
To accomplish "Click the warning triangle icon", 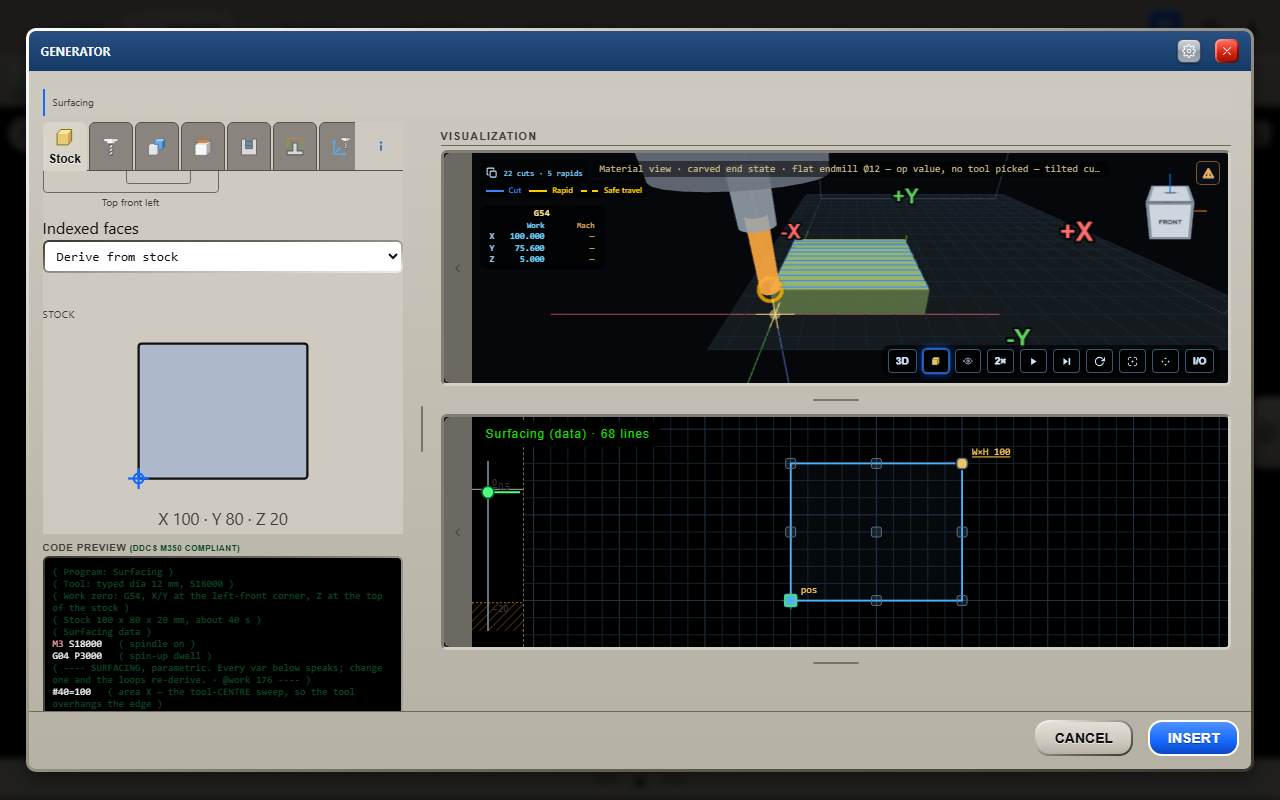I will pos(1208,173).
